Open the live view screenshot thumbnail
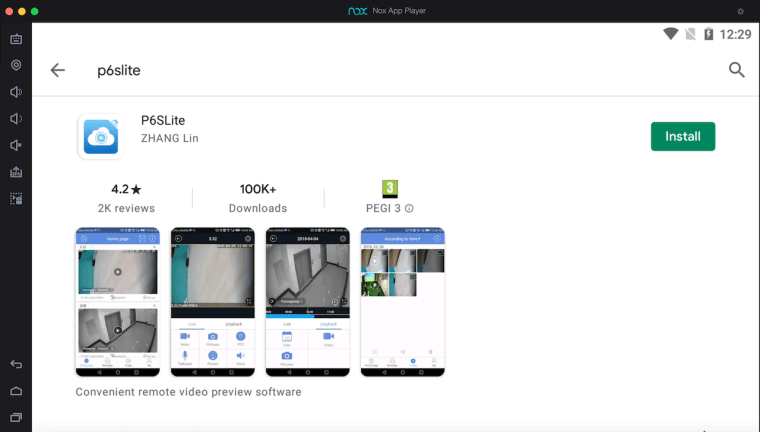 coord(212,302)
